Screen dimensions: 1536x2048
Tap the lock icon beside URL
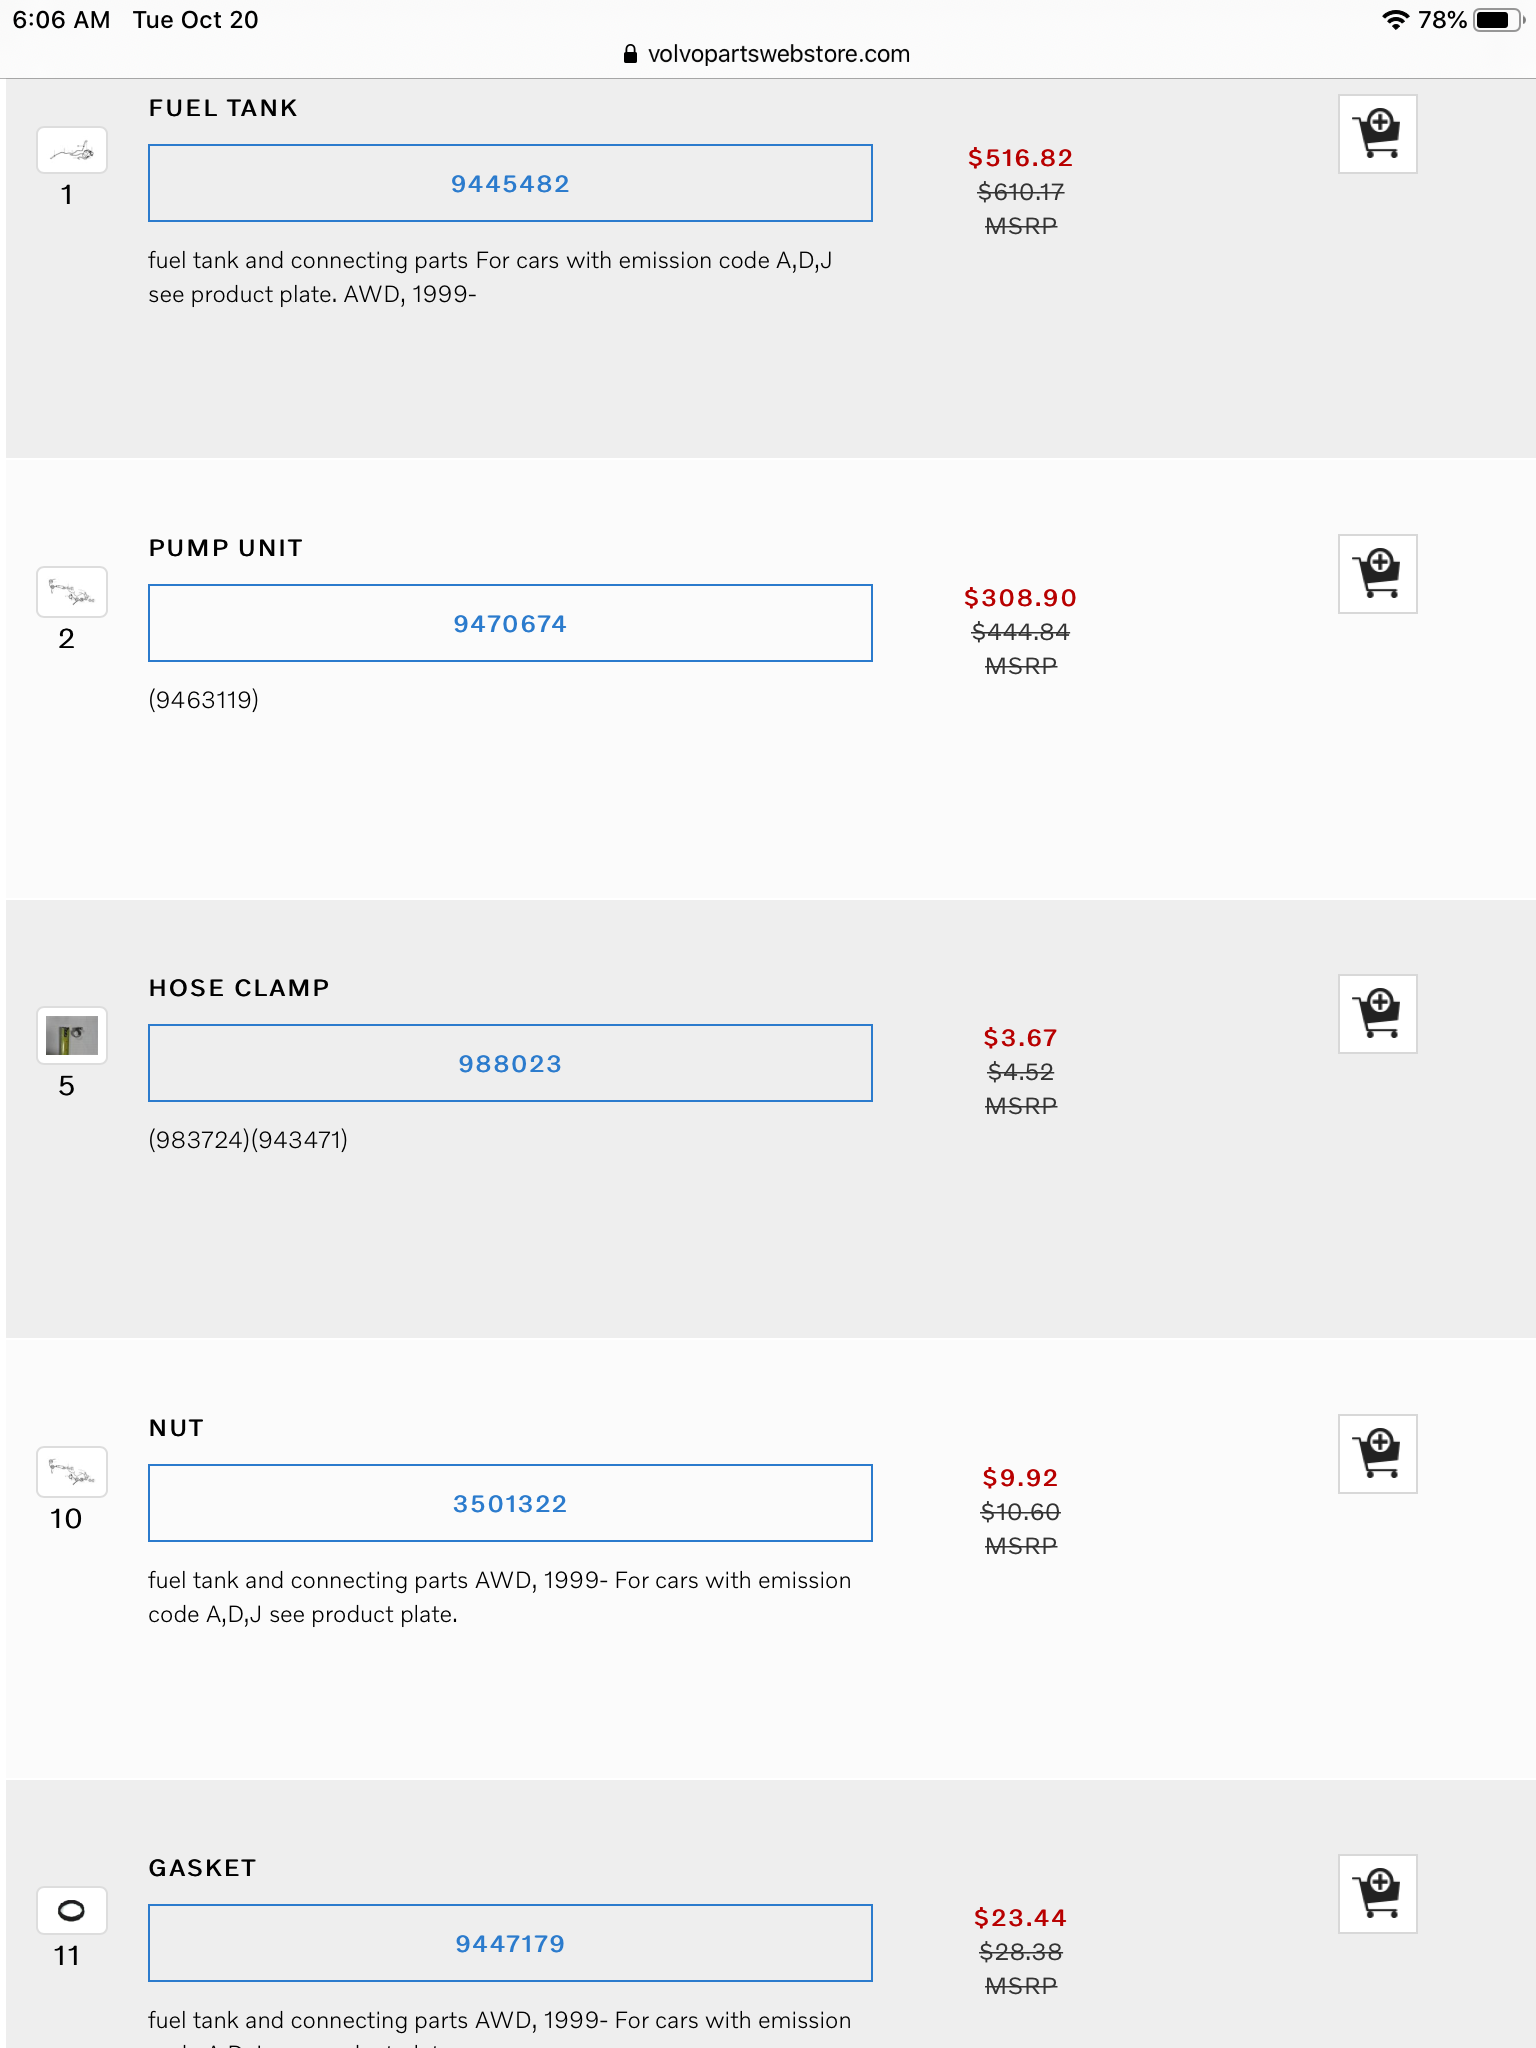pos(630,54)
